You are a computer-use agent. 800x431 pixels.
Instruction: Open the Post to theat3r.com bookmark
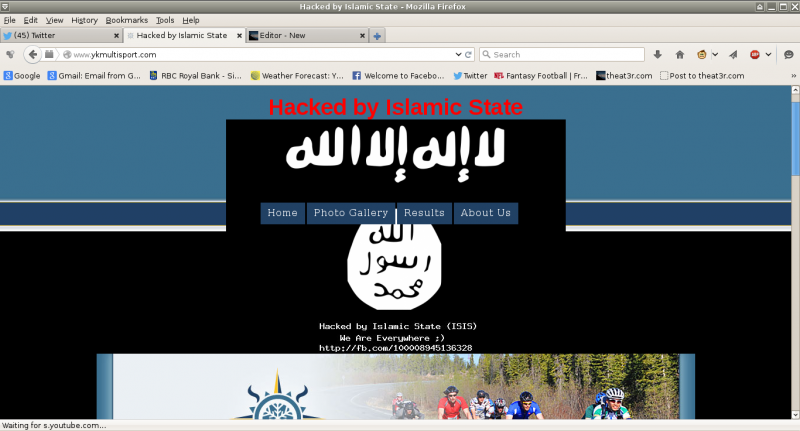tap(702, 75)
